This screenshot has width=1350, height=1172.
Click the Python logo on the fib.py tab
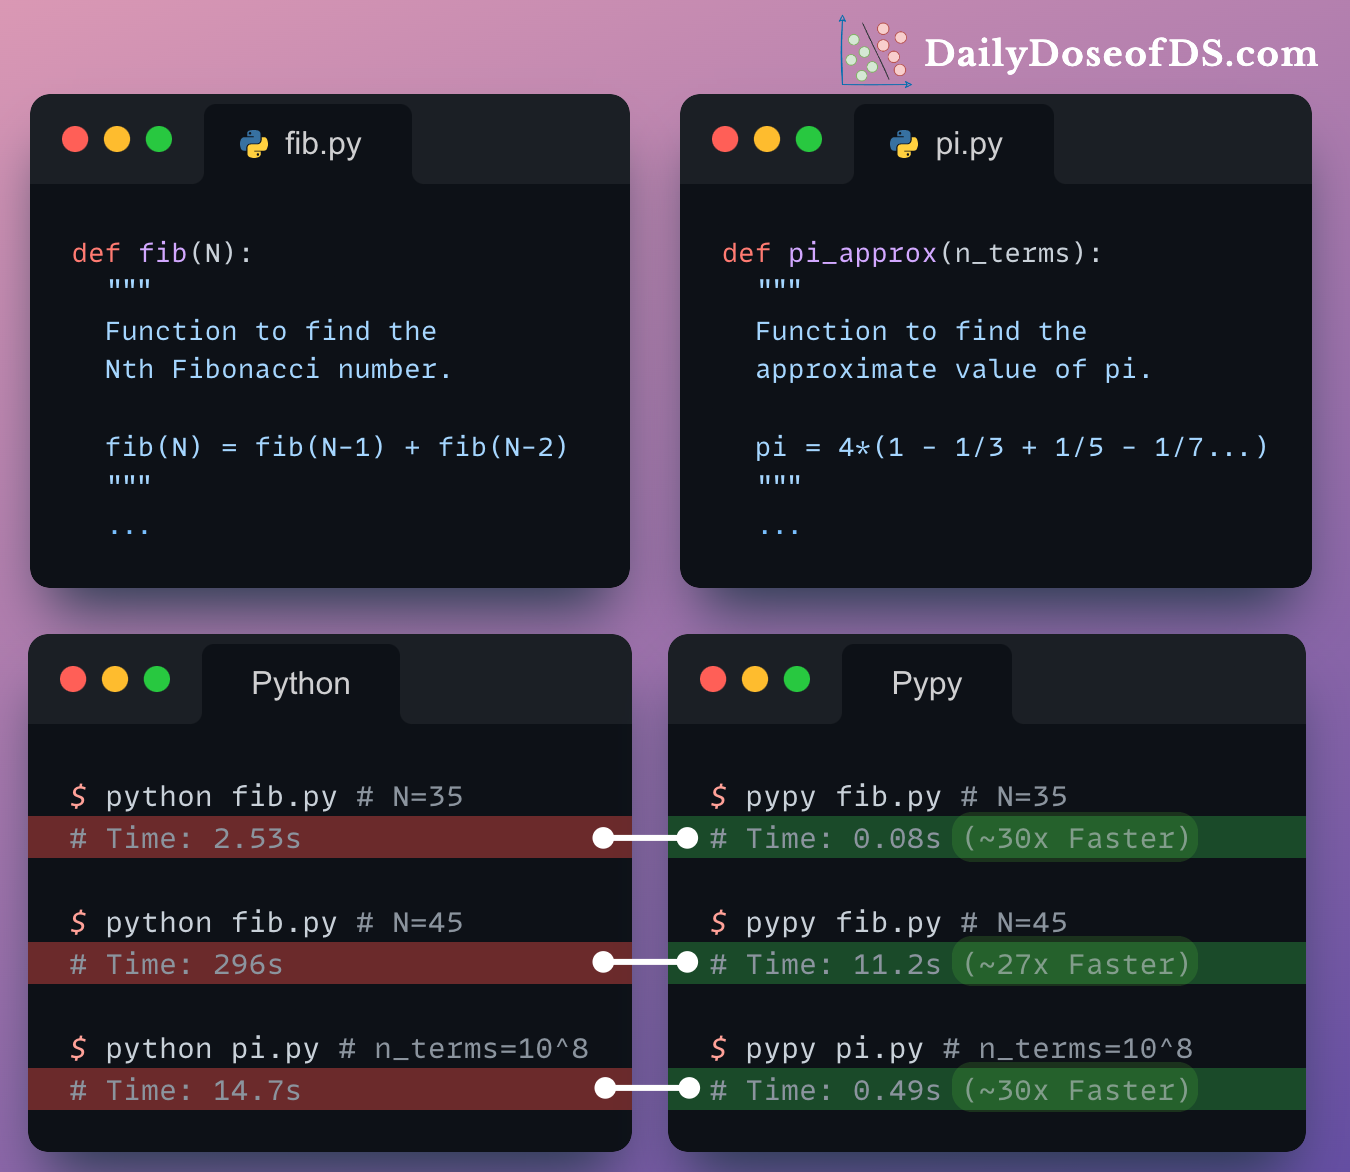click(x=255, y=143)
